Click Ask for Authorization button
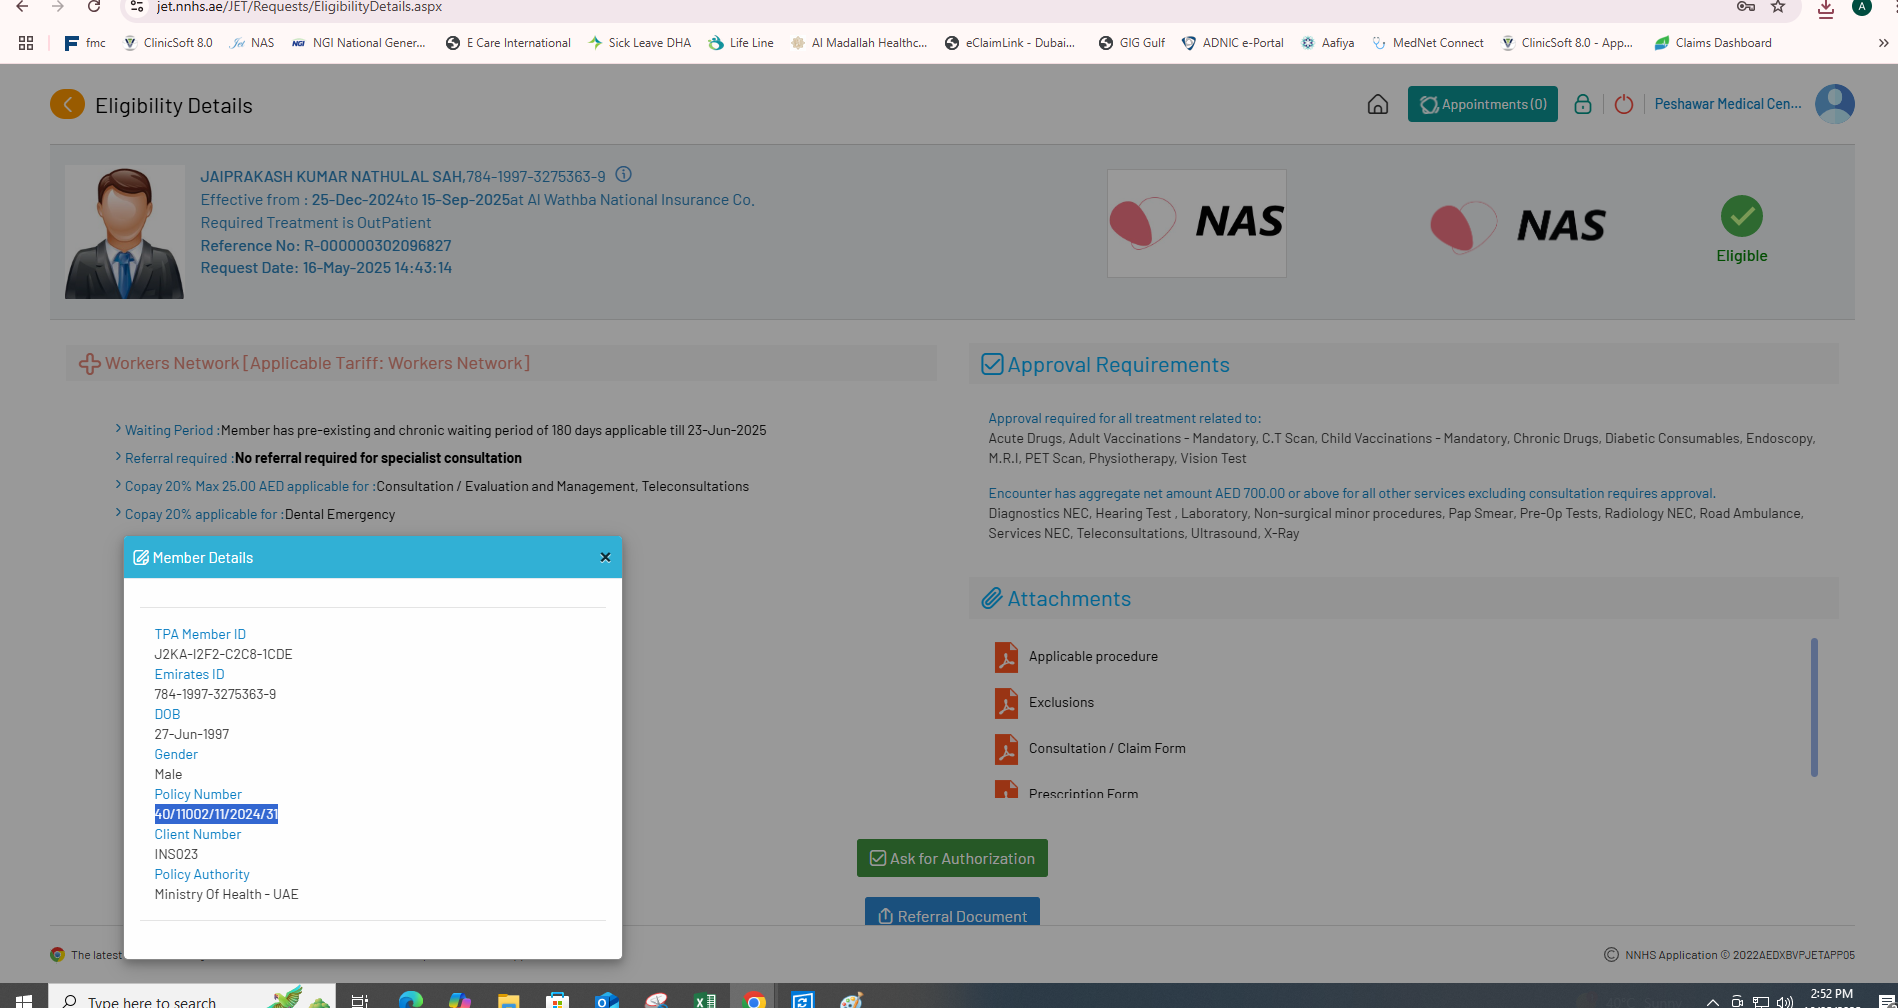 click(x=952, y=858)
